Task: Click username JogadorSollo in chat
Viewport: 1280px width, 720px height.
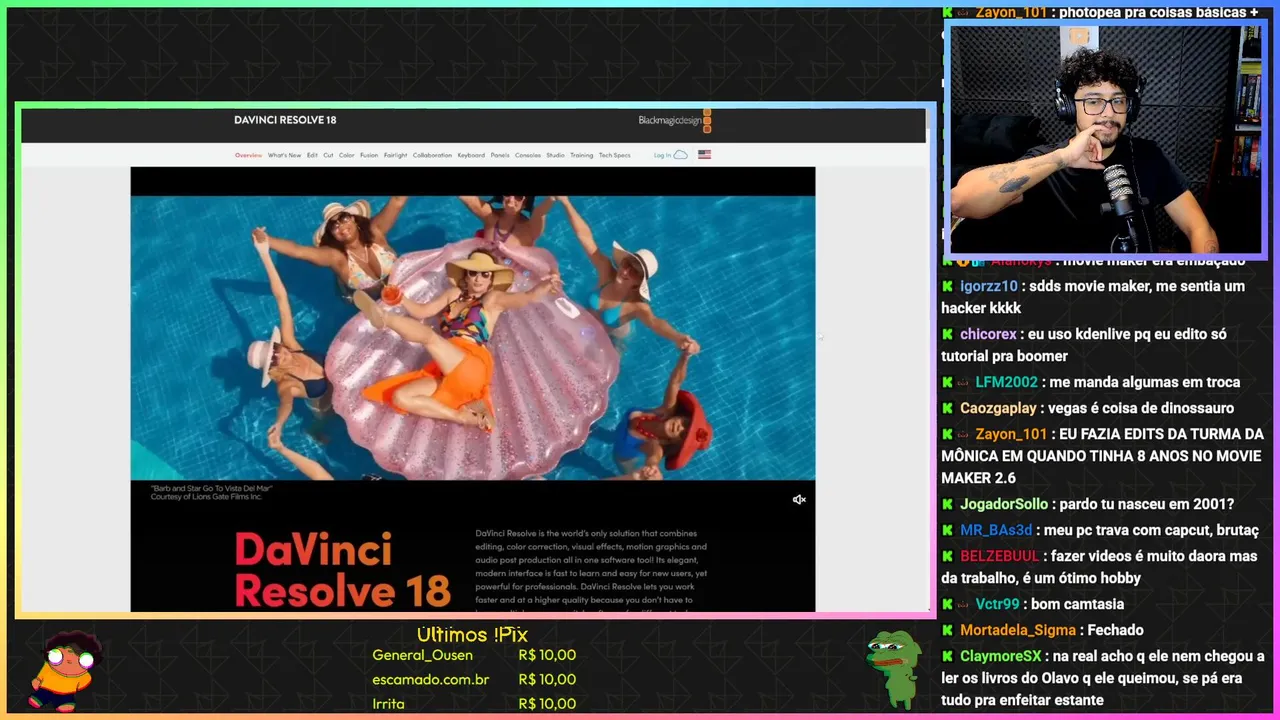Action: [1004, 504]
